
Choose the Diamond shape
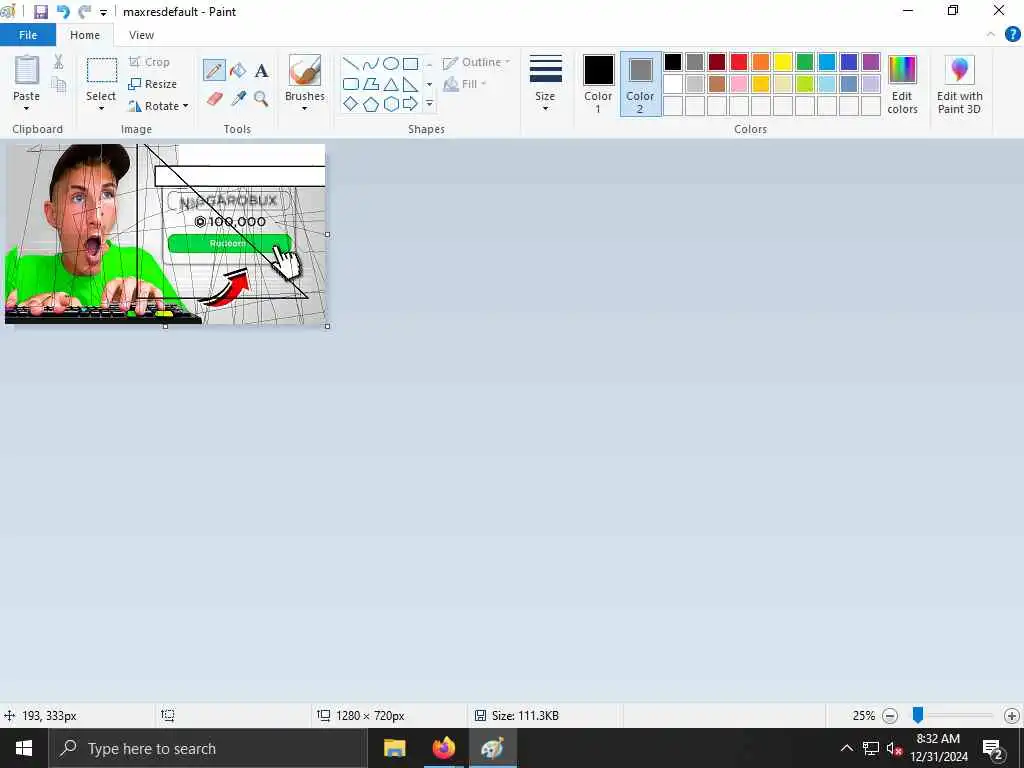pos(351,104)
